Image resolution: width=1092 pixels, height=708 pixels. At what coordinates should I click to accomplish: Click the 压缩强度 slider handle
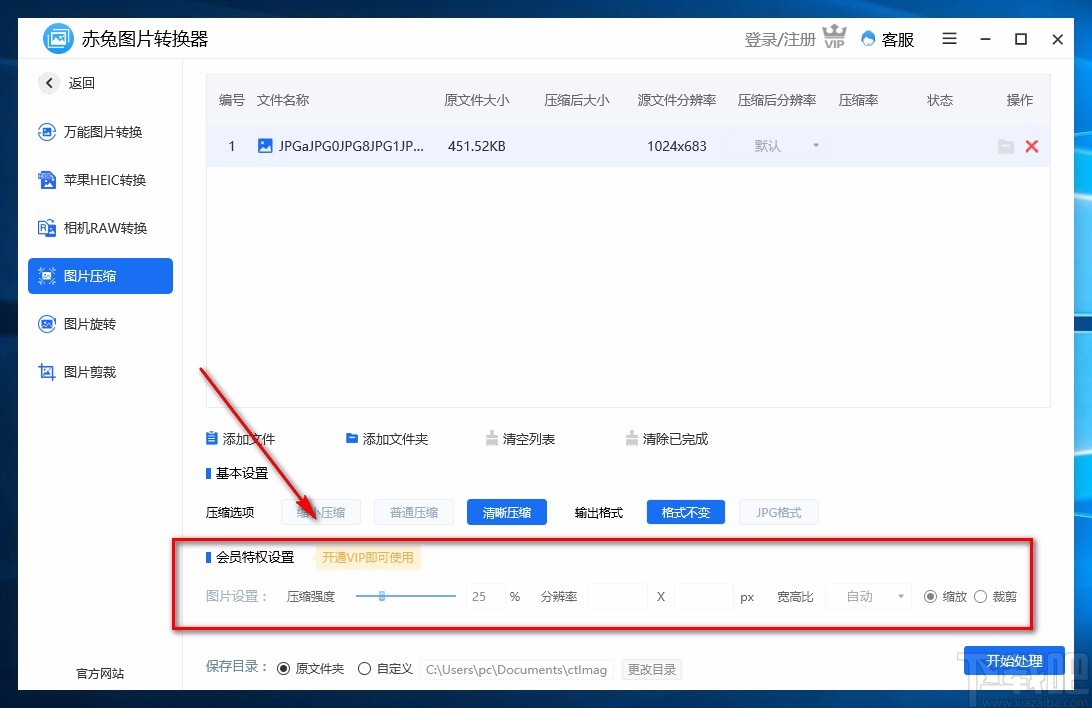coord(382,596)
